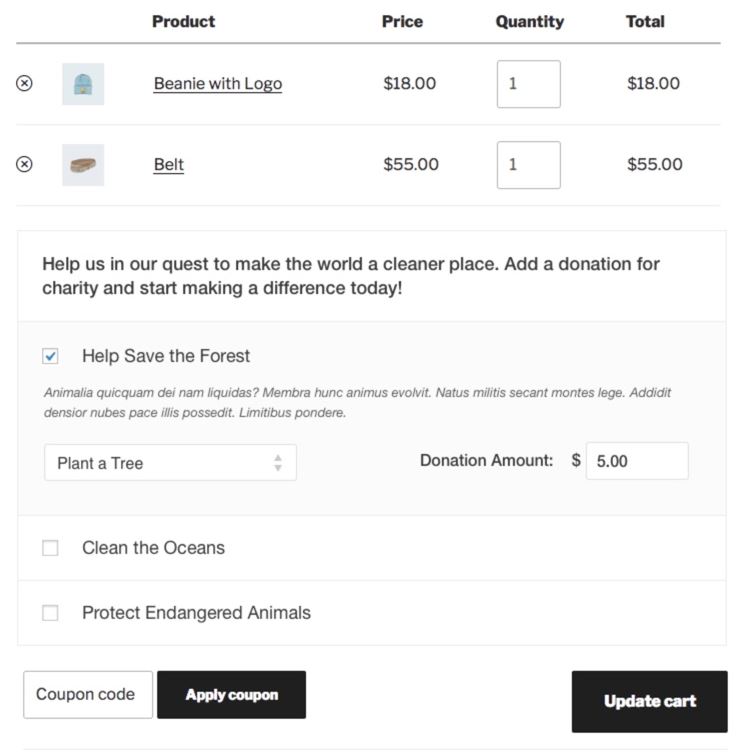
Task: Open the Belt product thumbnail image
Action: tap(83, 165)
